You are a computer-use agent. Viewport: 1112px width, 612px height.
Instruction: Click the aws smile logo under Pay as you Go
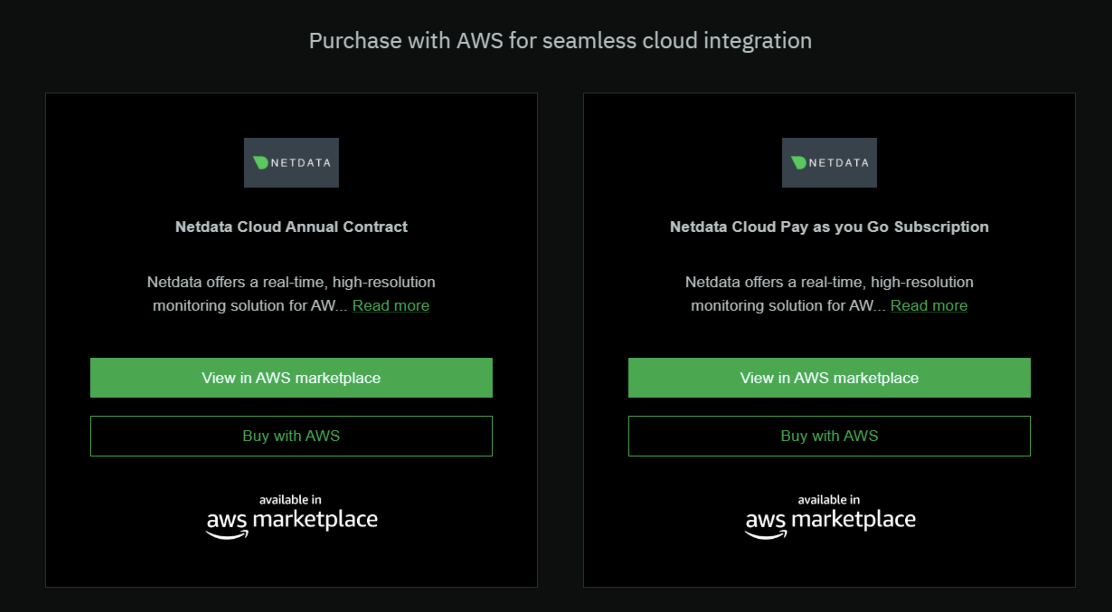(765, 524)
